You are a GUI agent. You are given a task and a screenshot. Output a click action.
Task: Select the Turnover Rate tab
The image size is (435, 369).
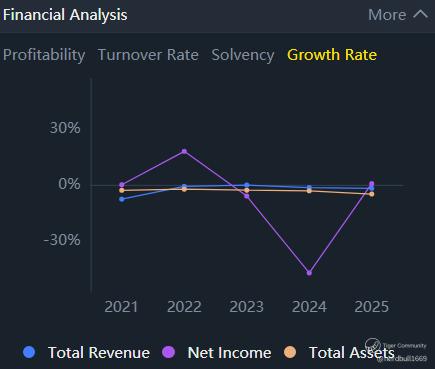148,55
